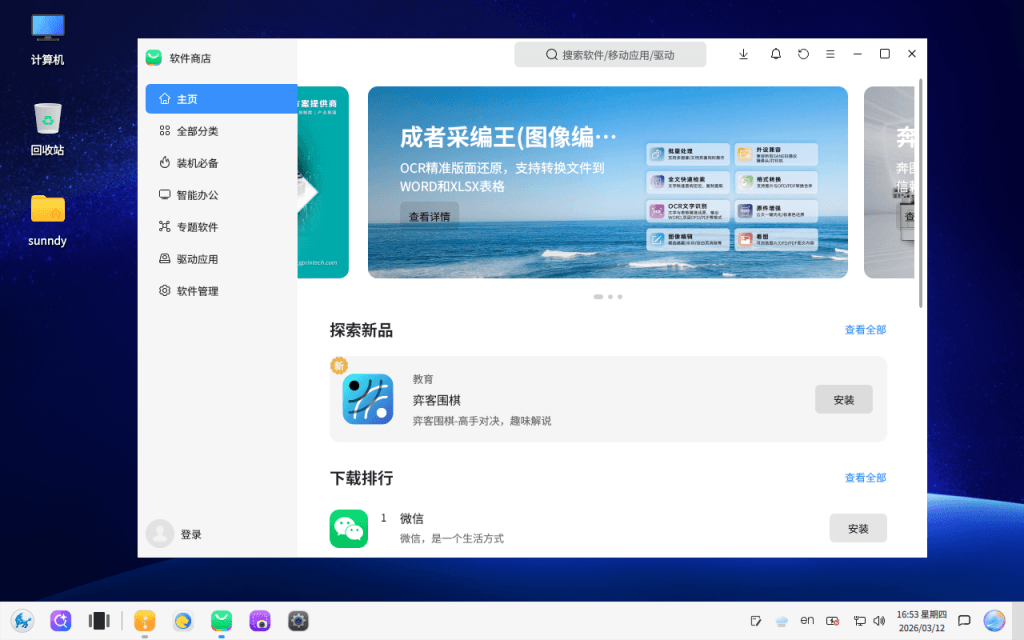
Task: Open the 微信 app icon
Action: tap(349, 528)
